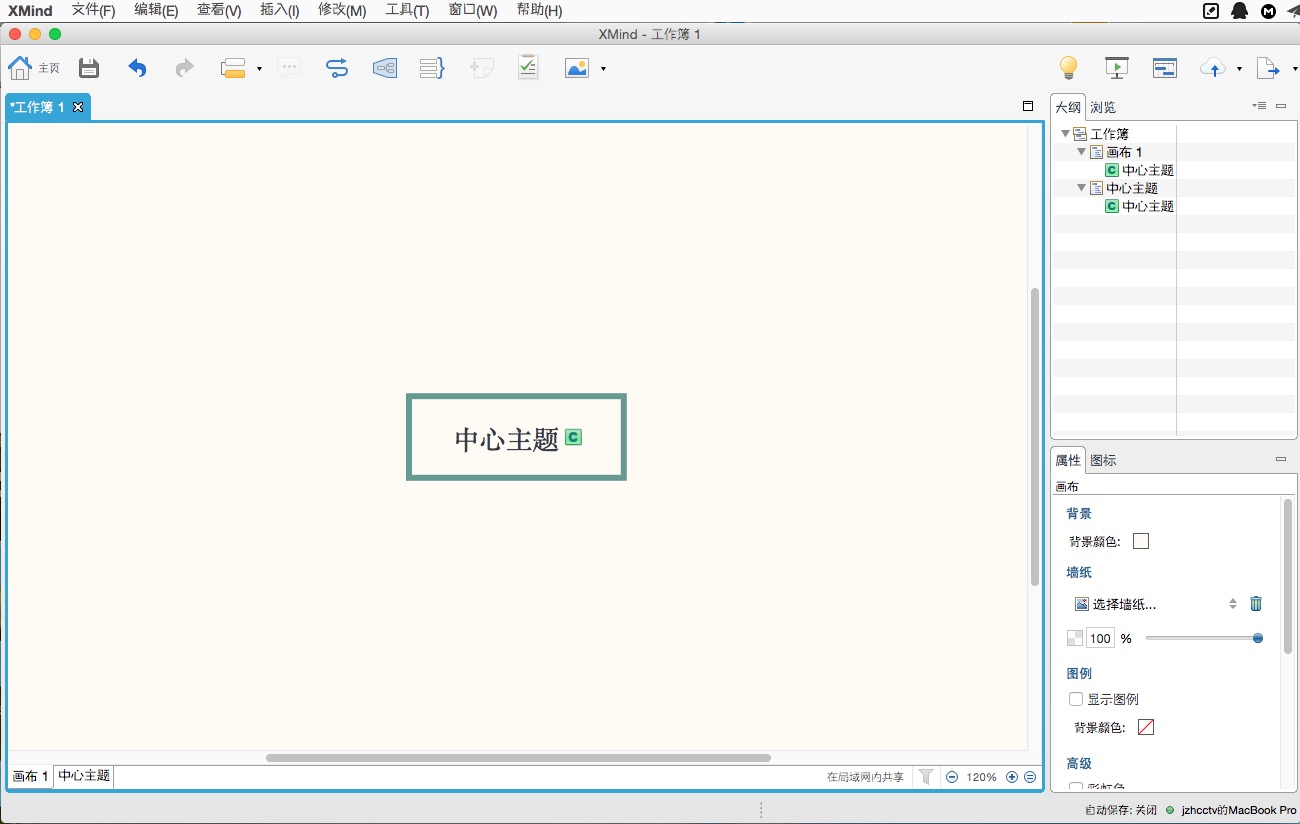This screenshot has width=1300, height=824.
Task: Pick the canvas 背景颜色 swatch
Action: (x=1141, y=541)
